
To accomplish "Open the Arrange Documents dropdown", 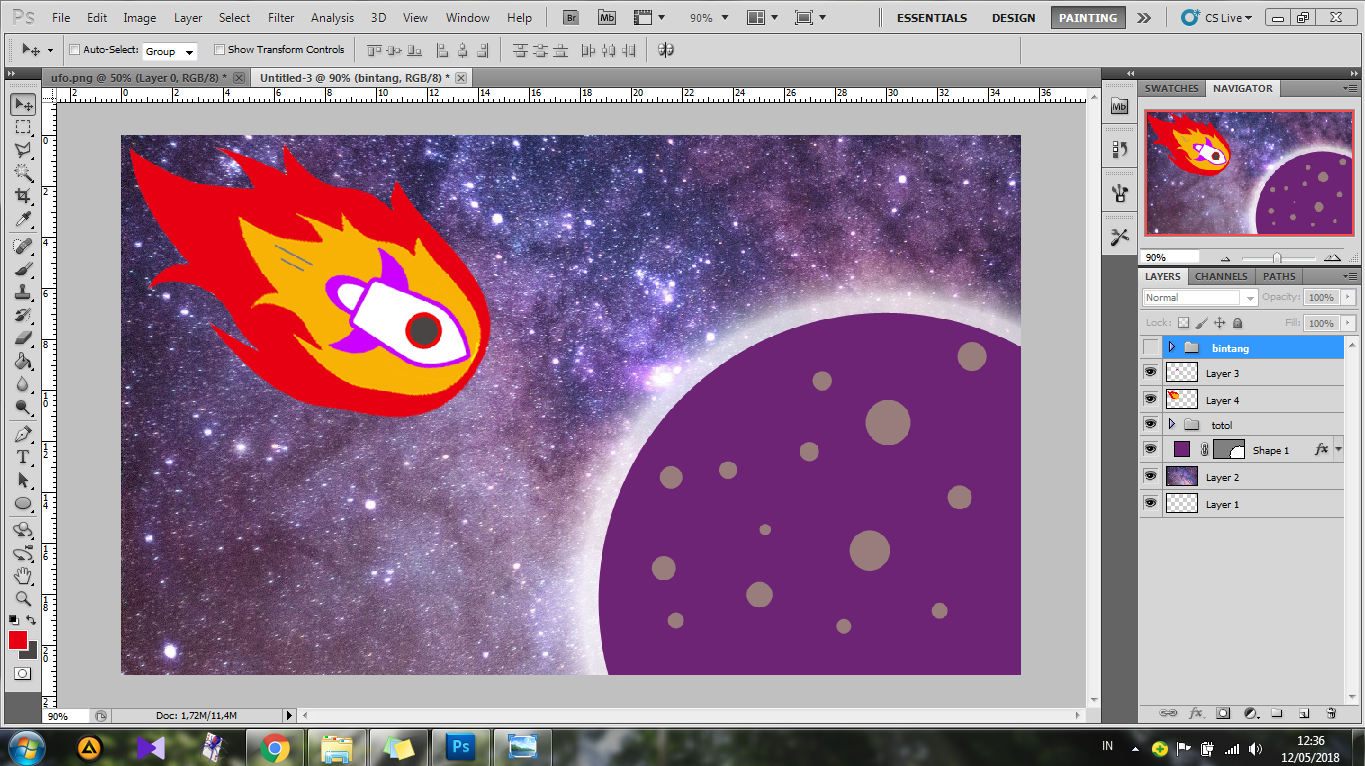I will click(765, 18).
